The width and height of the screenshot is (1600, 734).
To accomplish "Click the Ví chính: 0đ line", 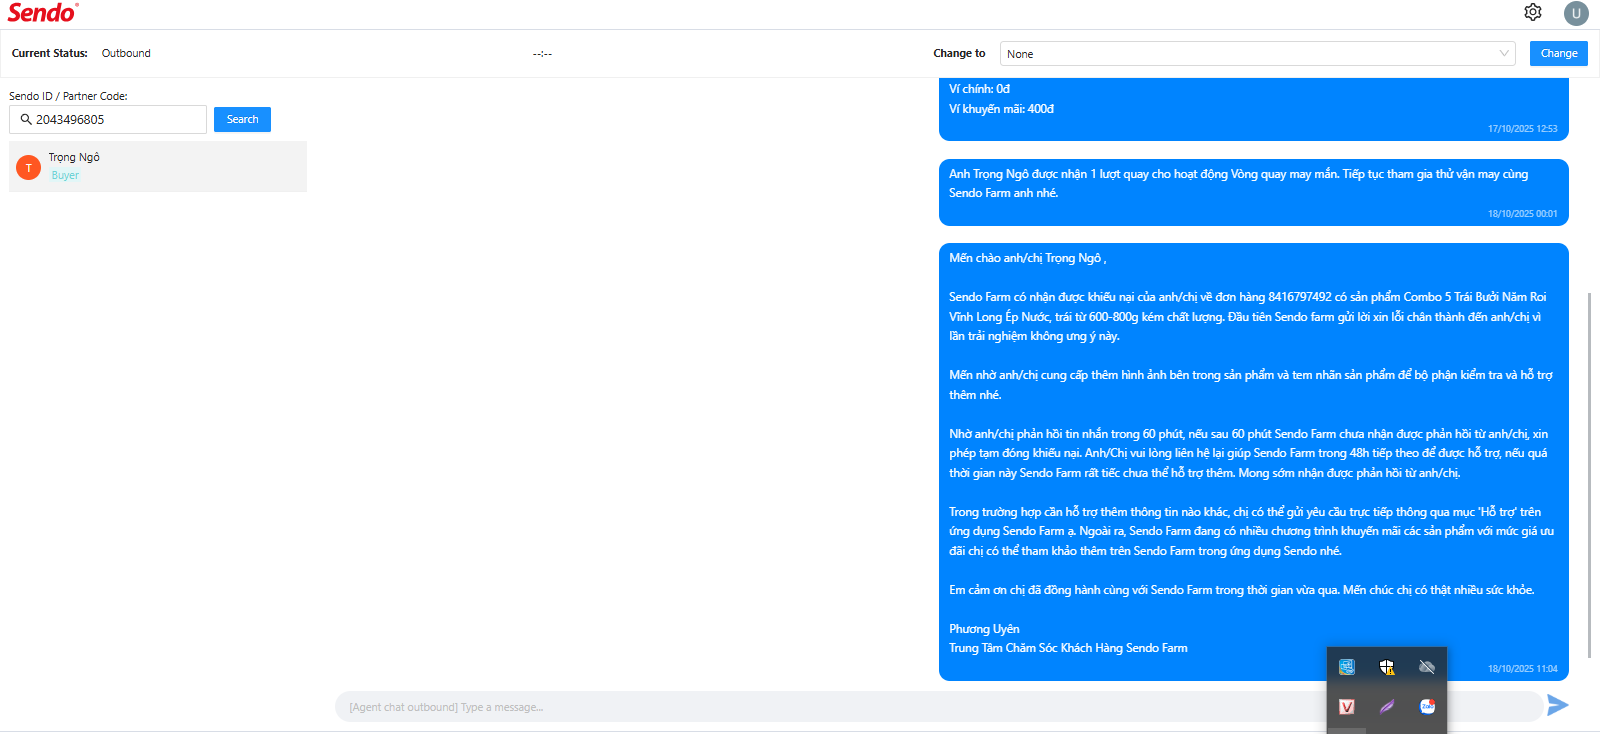I will point(979,89).
